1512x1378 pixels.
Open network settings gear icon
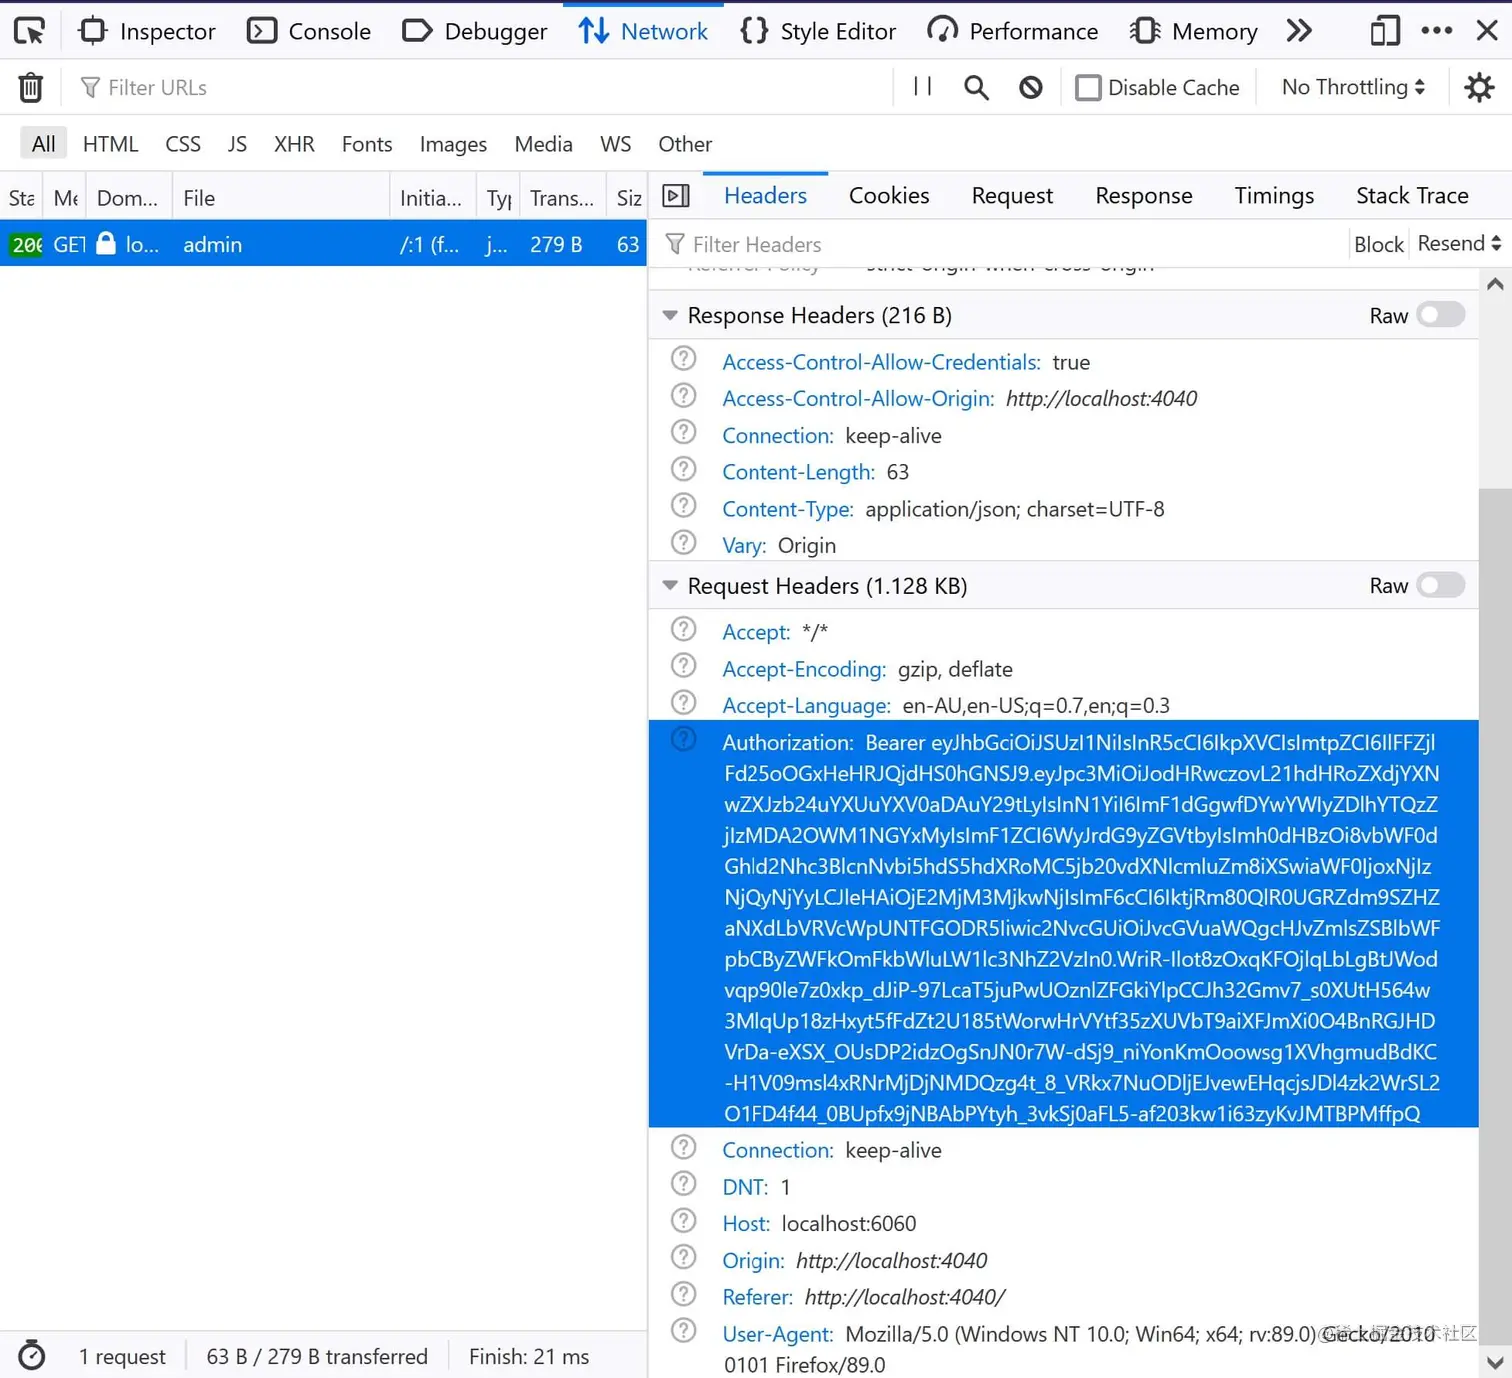pyautogui.click(x=1479, y=88)
